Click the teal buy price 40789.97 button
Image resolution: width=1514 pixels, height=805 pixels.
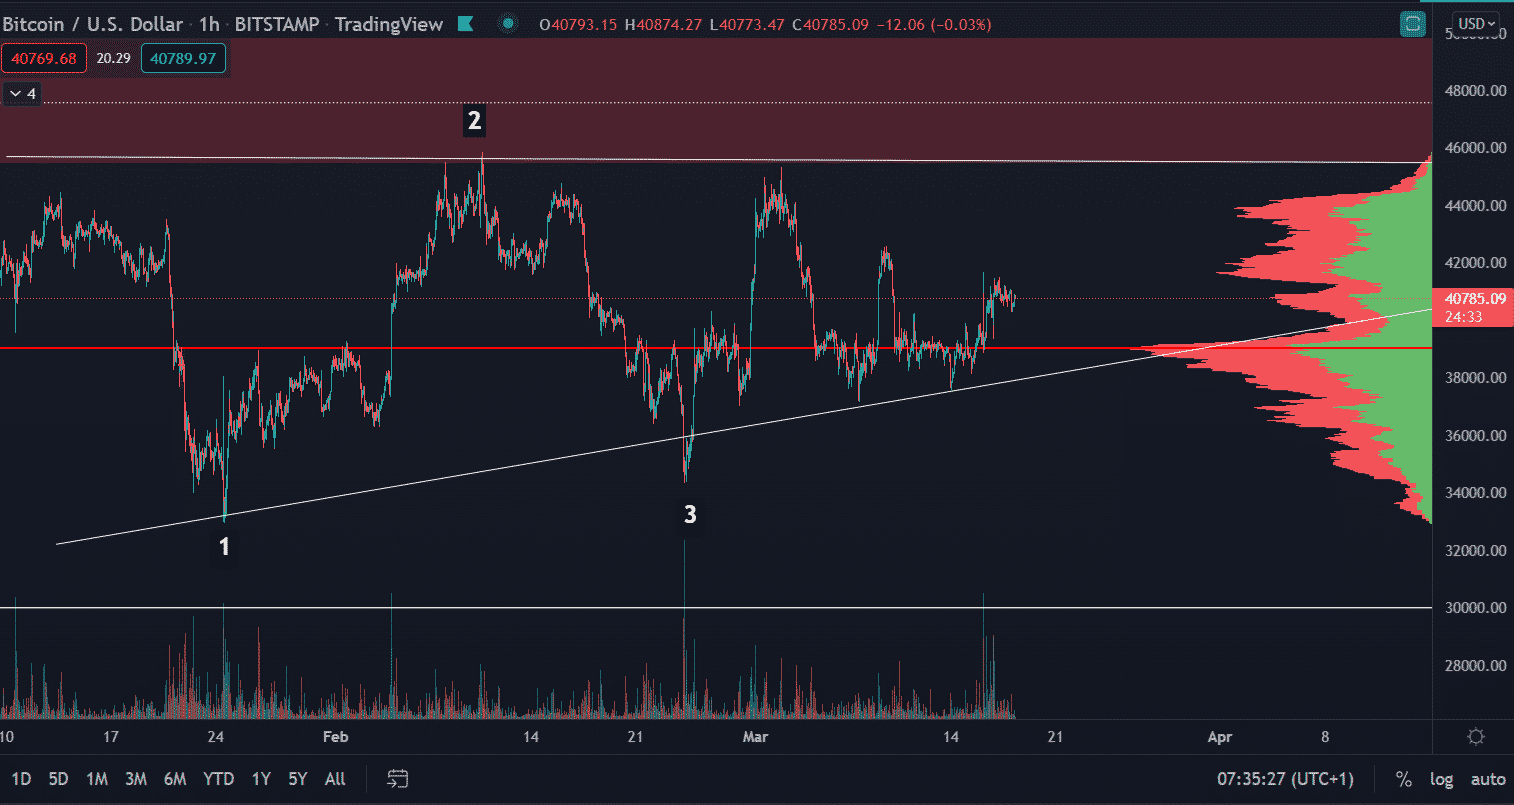(183, 59)
